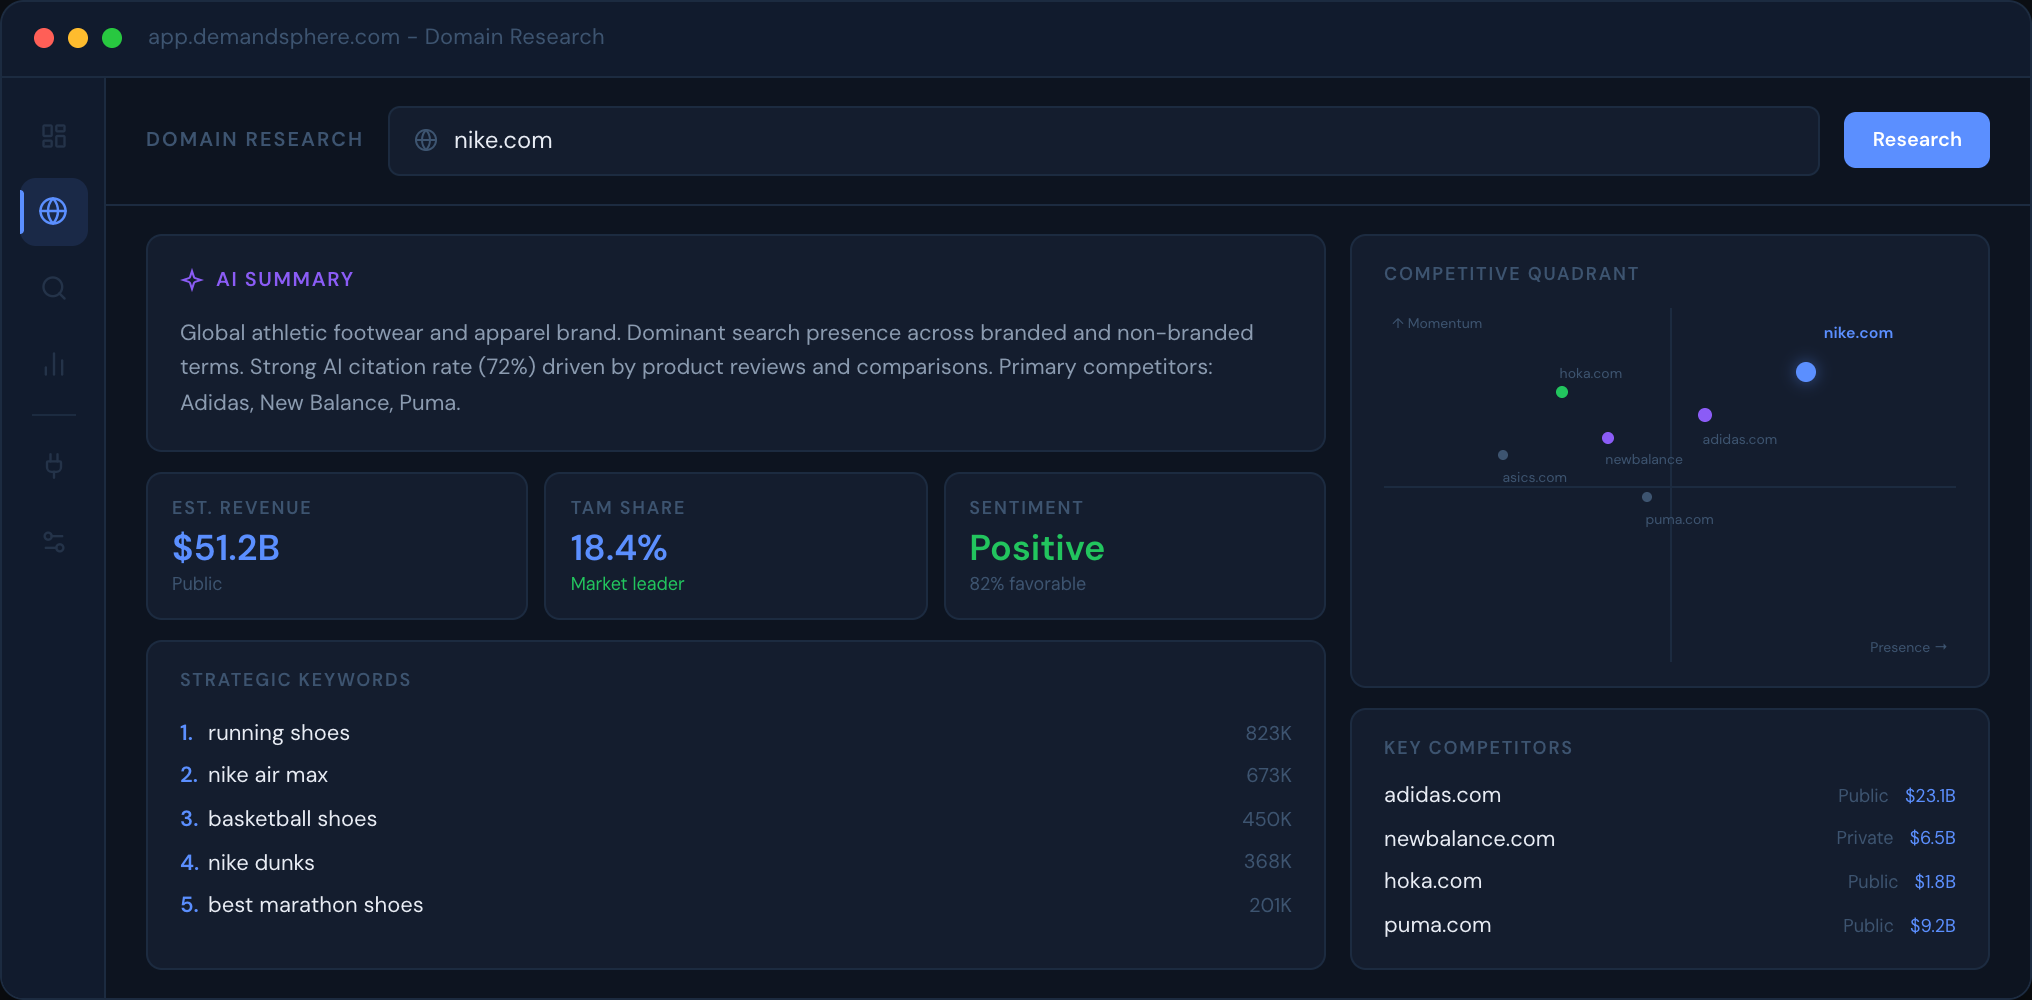The height and width of the screenshot is (1000, 2032).
Task: Click the analytics bar chart sidebar icon
Action: click(x=53, y=365)
